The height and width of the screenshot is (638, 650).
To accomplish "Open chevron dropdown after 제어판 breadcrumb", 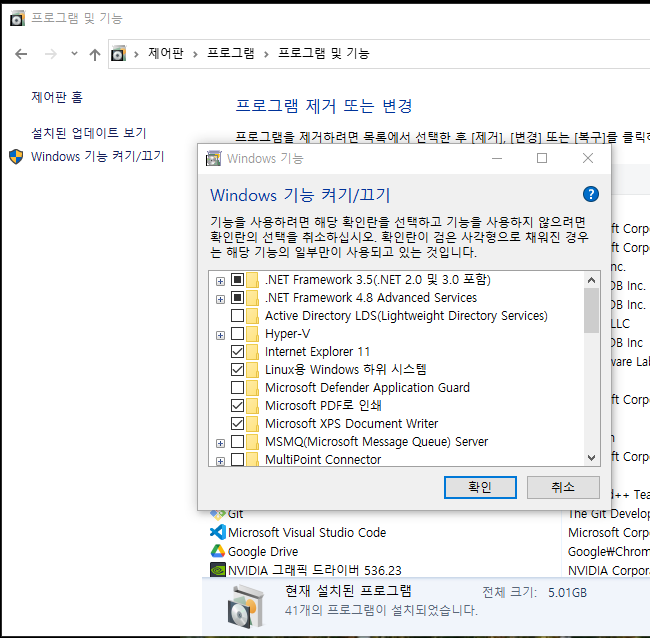I will point(195,54).
